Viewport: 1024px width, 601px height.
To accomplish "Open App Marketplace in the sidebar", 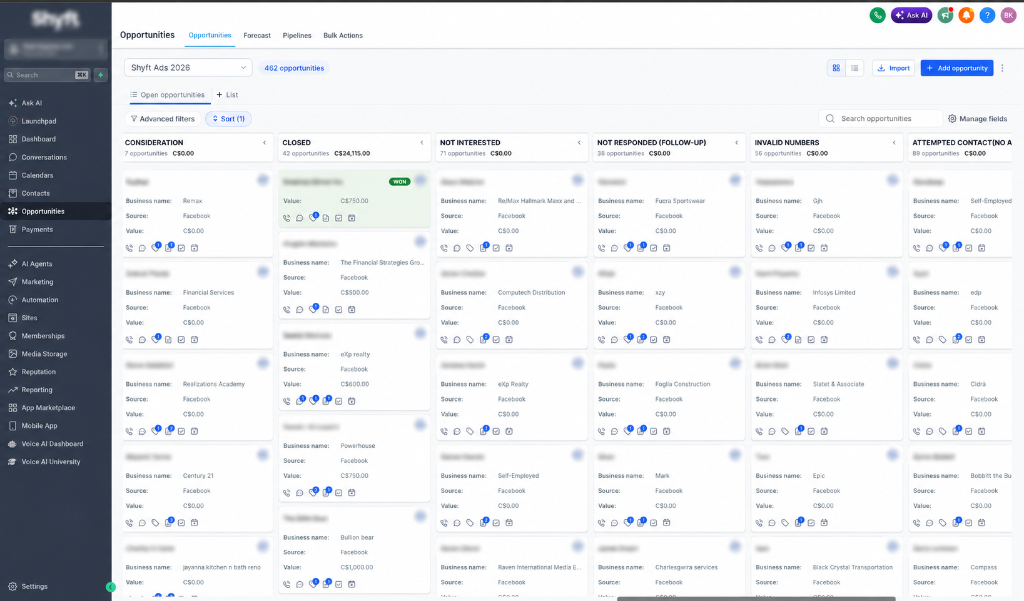I will pyautogui.click(x=48, y=408).
